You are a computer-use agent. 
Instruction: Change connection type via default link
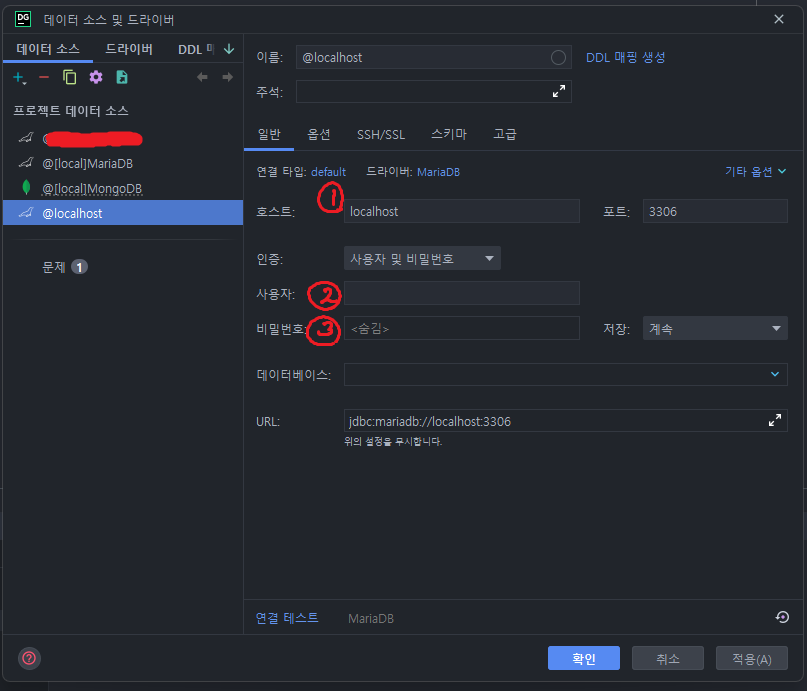(328, 172)
